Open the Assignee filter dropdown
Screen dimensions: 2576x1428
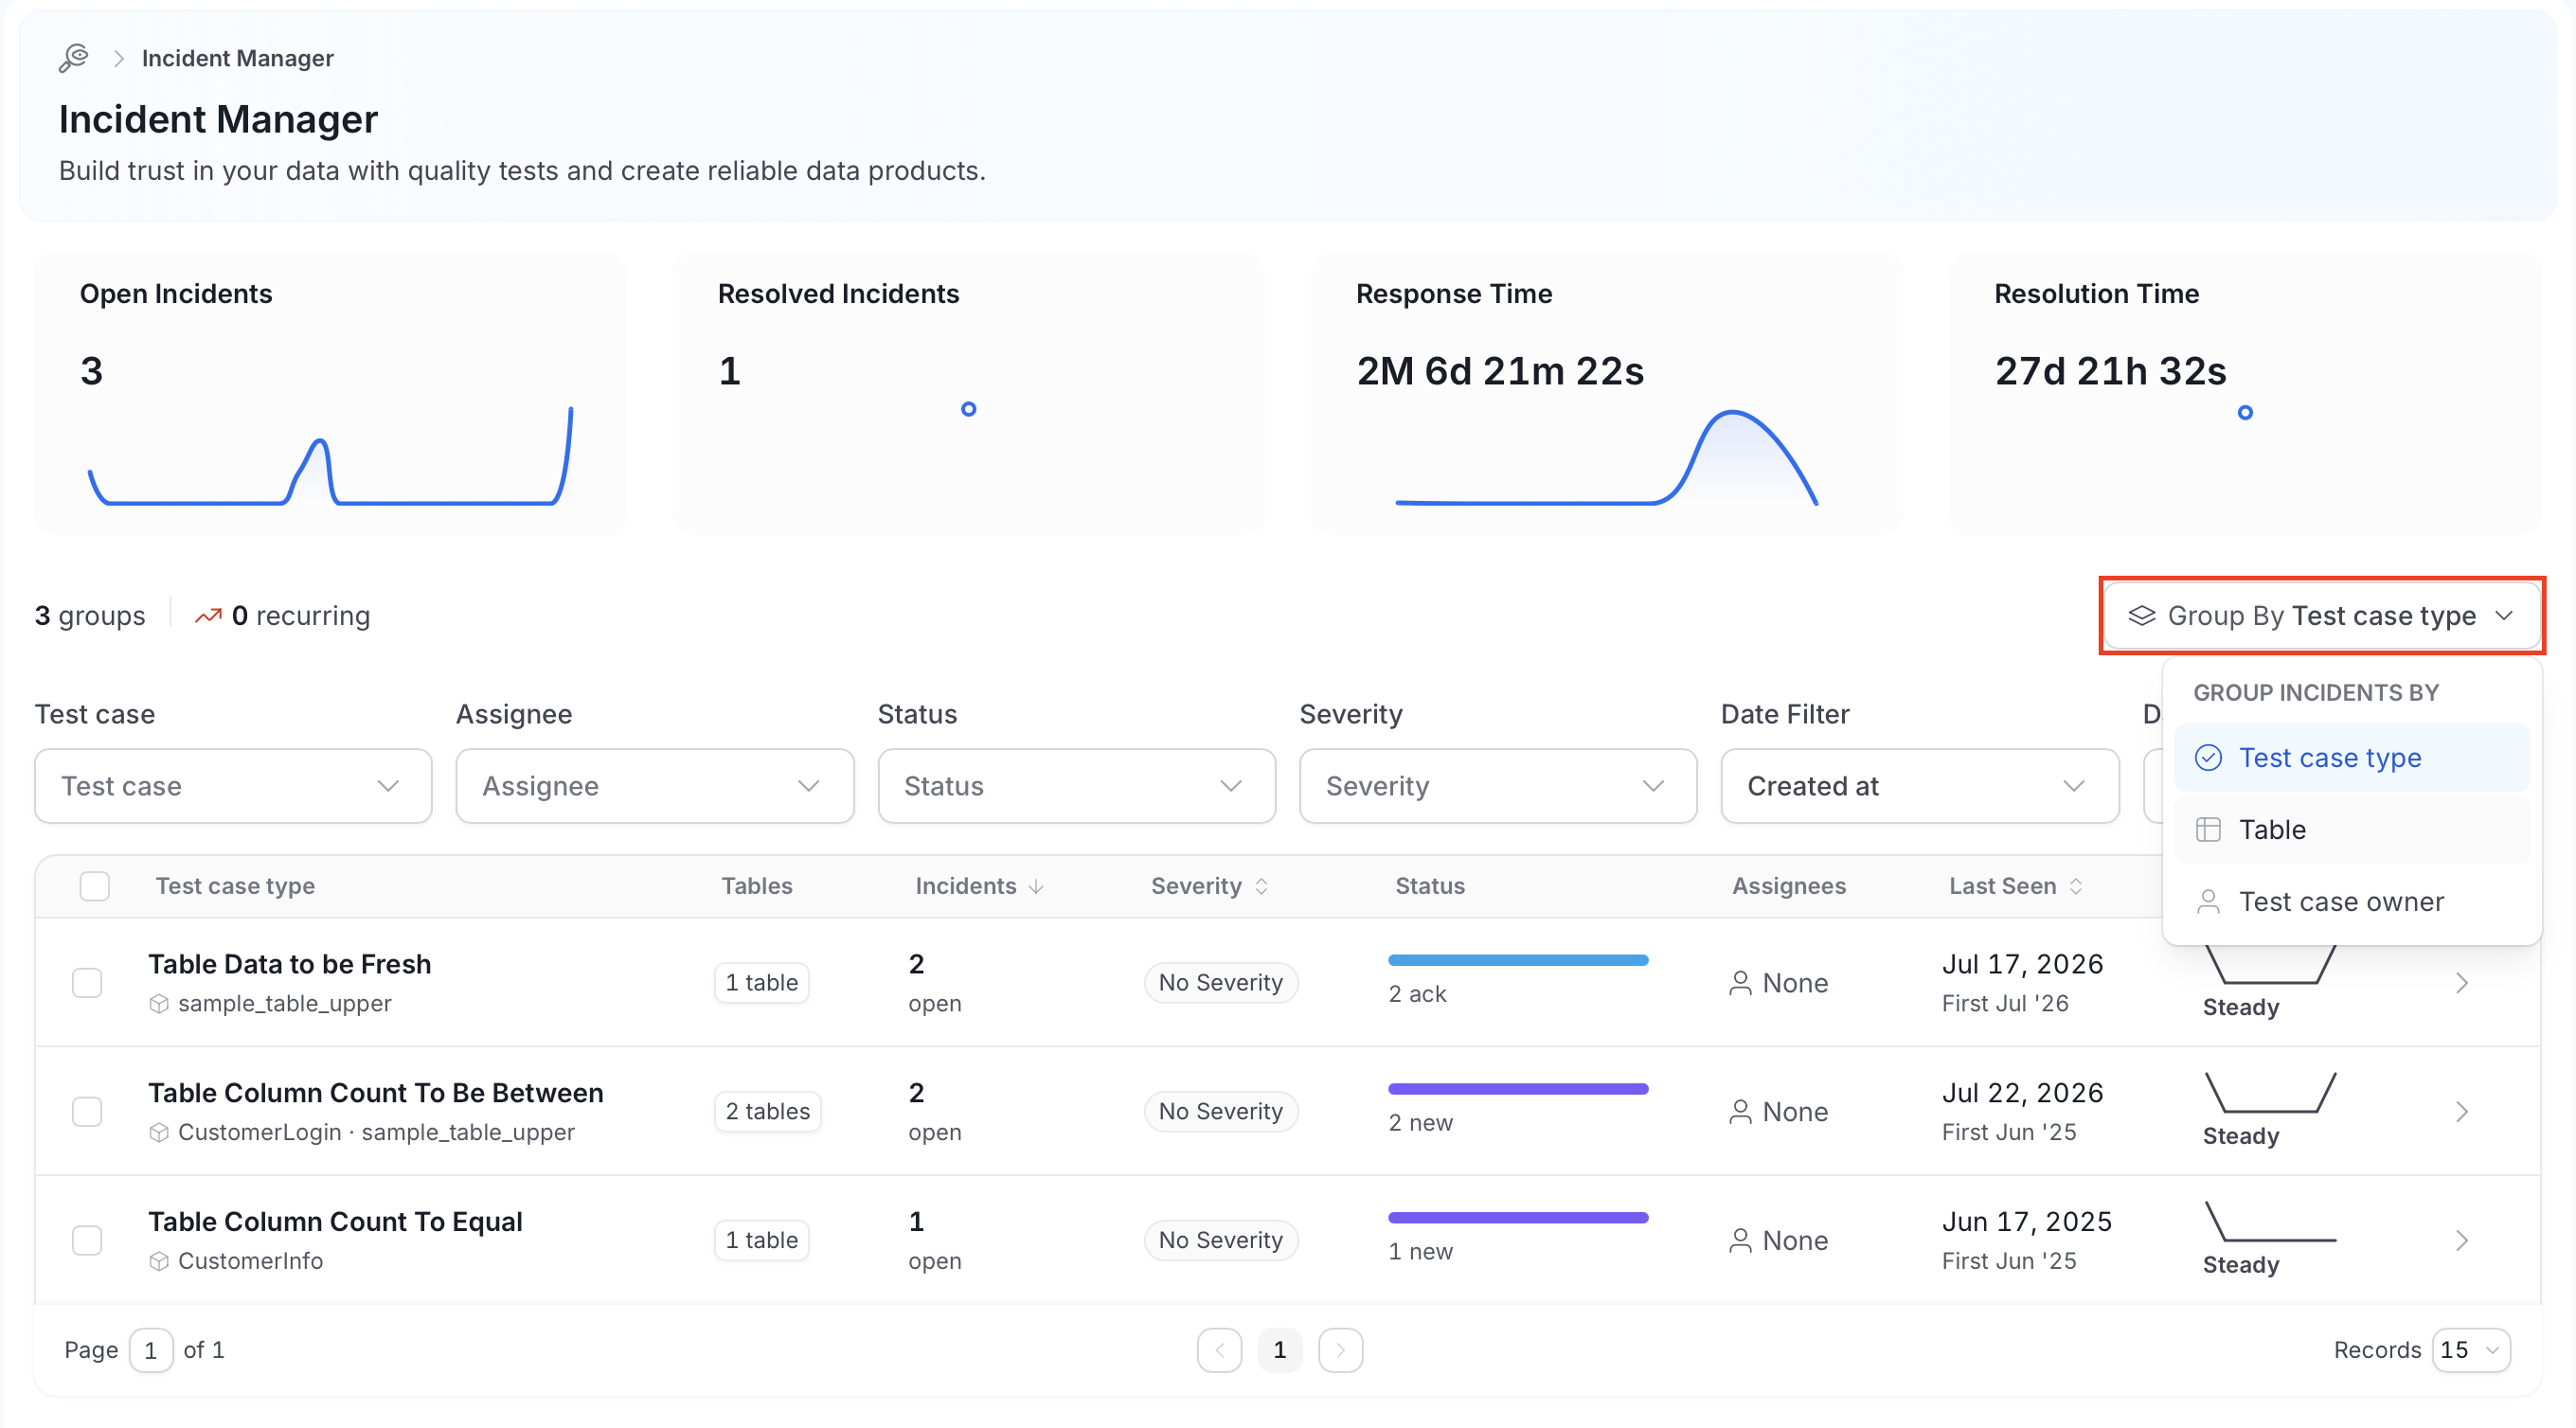coord(655,786)
